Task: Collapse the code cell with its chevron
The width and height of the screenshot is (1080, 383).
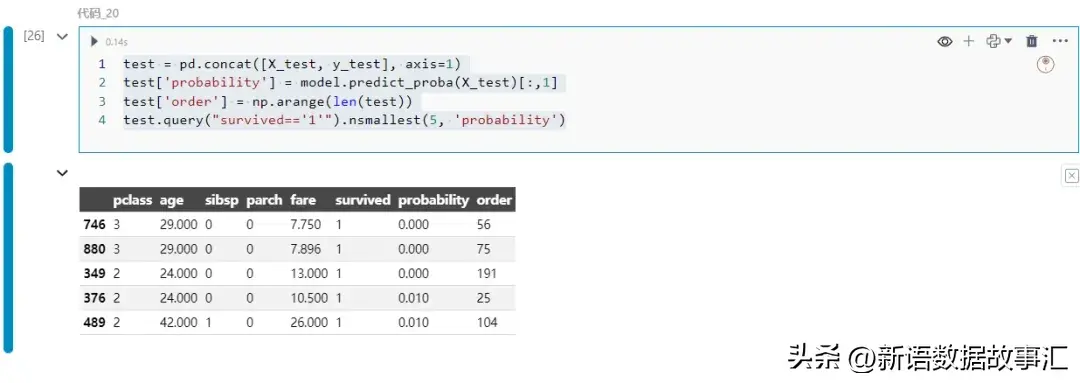Action: [x=62, y=37]
